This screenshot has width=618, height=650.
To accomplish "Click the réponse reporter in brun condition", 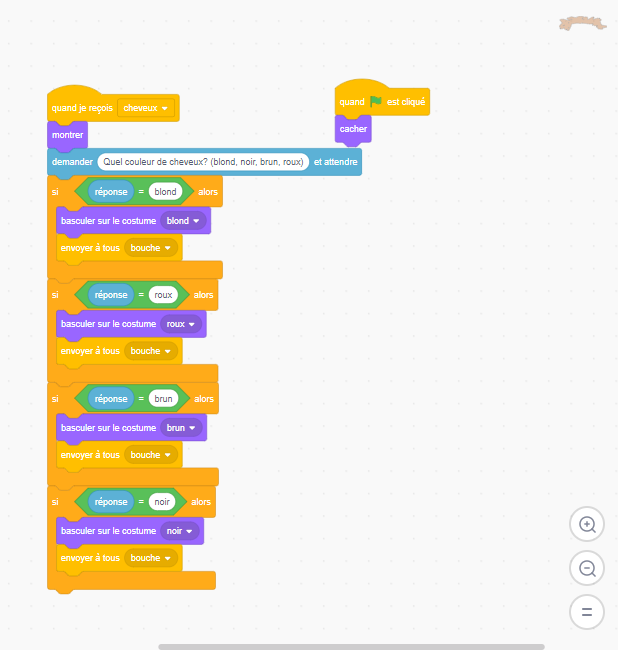I will coord(111,399).
